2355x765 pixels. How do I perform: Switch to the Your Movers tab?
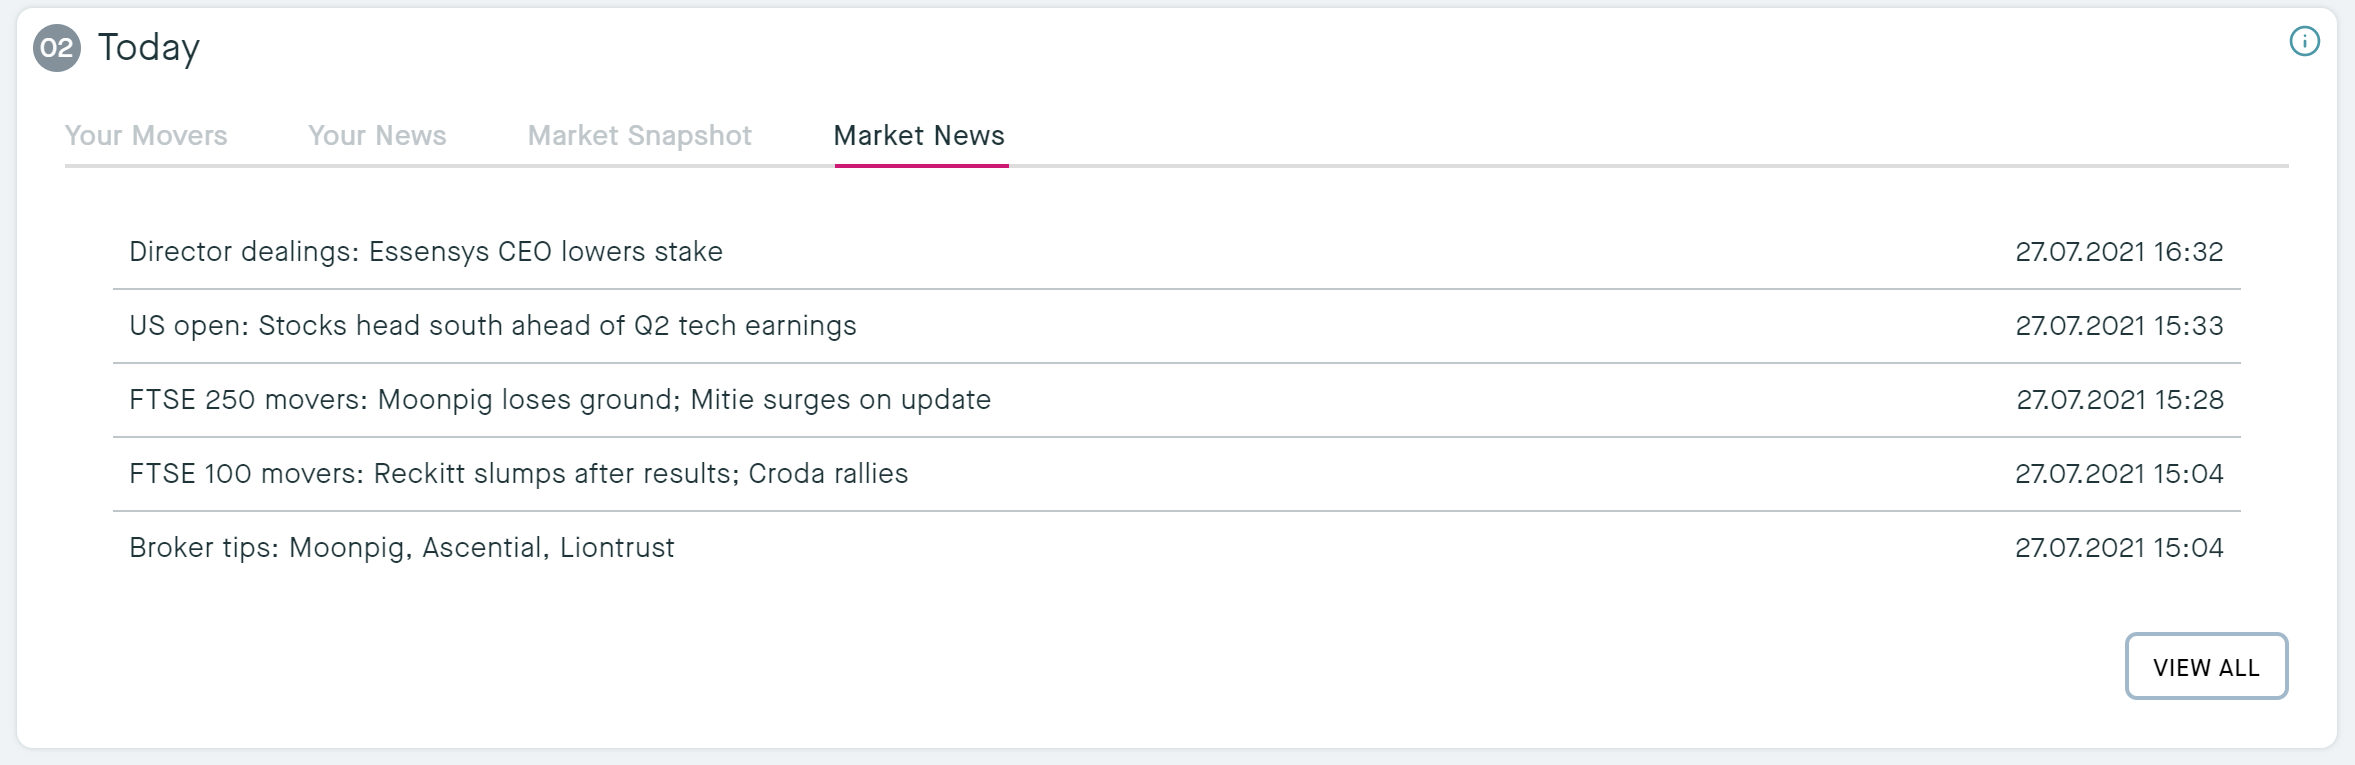[146, 136]
